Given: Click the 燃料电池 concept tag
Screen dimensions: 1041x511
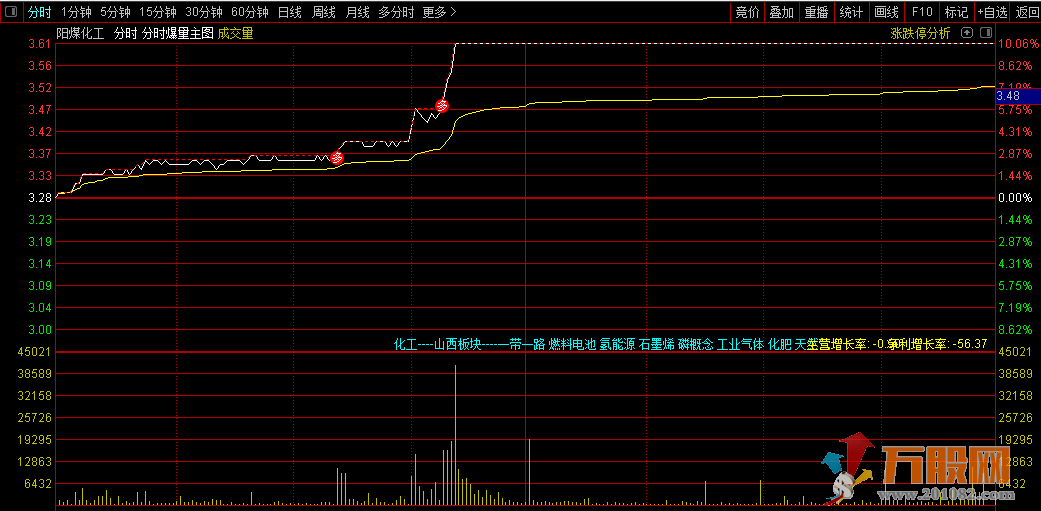Looking at the screenshot, I should (x=572, y=344).
